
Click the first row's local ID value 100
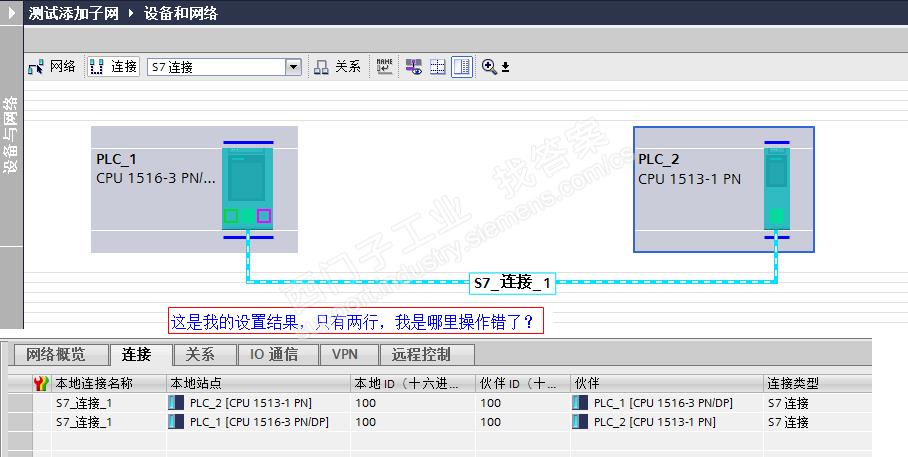point(365,403)
